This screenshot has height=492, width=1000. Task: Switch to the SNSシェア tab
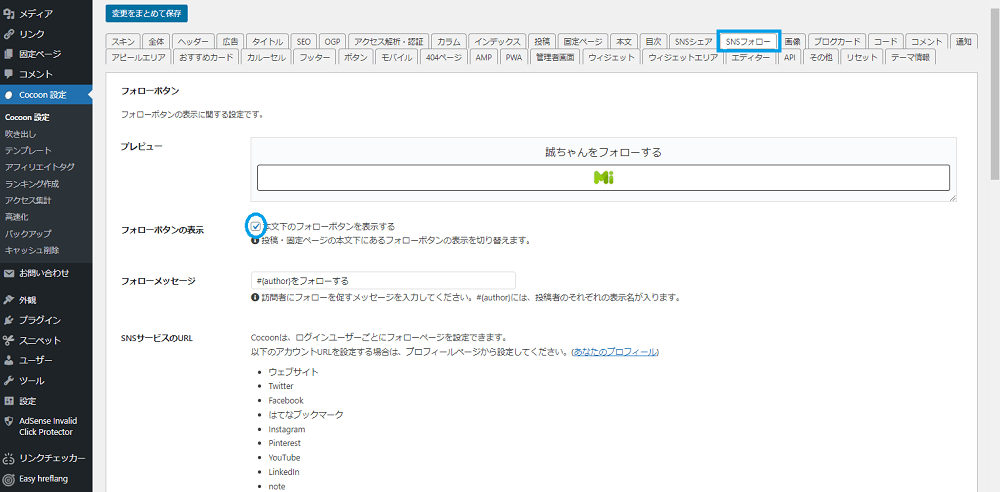(x=694, y=41)
